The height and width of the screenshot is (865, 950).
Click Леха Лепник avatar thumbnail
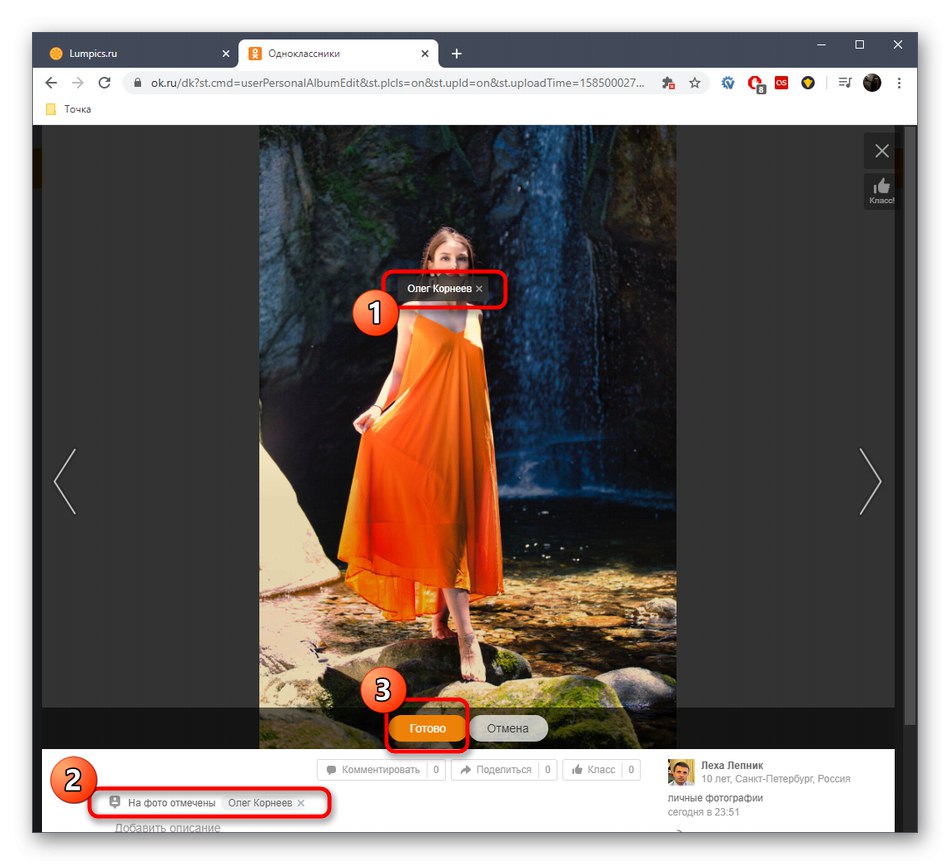click(681, 772)
